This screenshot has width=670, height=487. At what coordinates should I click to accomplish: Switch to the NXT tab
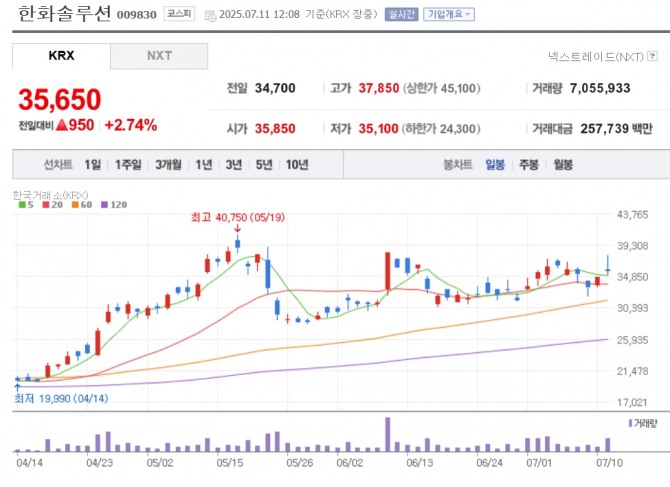(159, 56)
